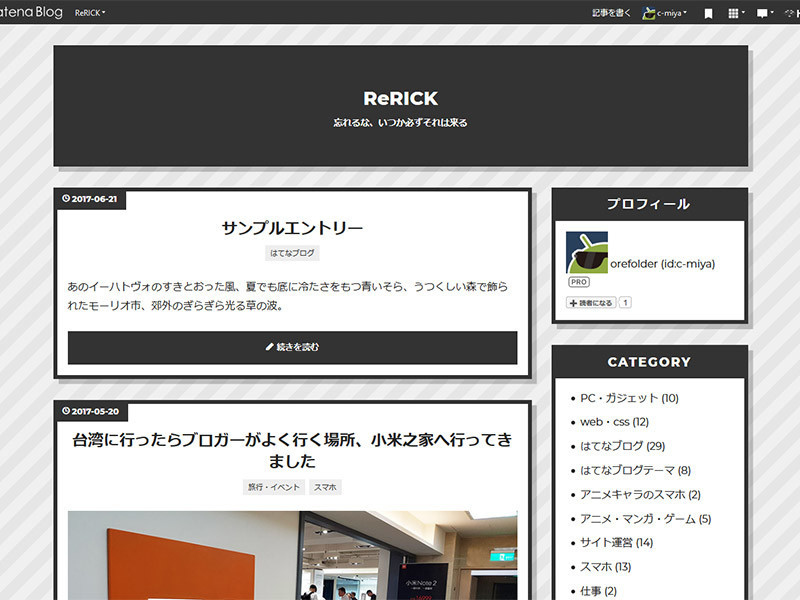Click the subscriber count 1 badge
This screenshot has height=600, width=800.
[625, 303]
